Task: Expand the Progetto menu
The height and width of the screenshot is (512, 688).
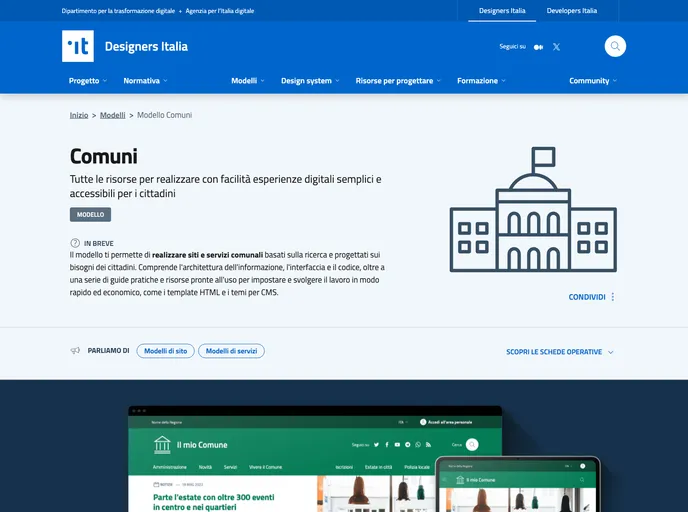Action: (88, 81)
